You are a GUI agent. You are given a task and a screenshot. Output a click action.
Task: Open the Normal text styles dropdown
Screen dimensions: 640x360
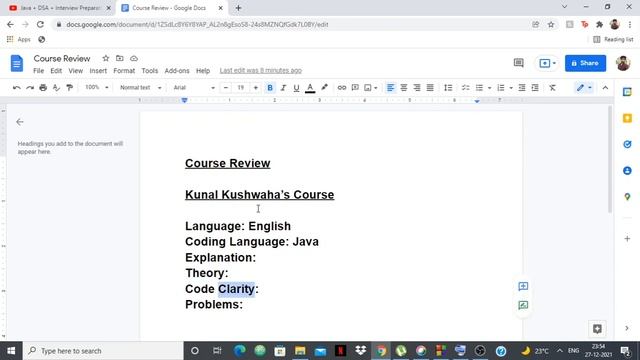coord(140,87)
